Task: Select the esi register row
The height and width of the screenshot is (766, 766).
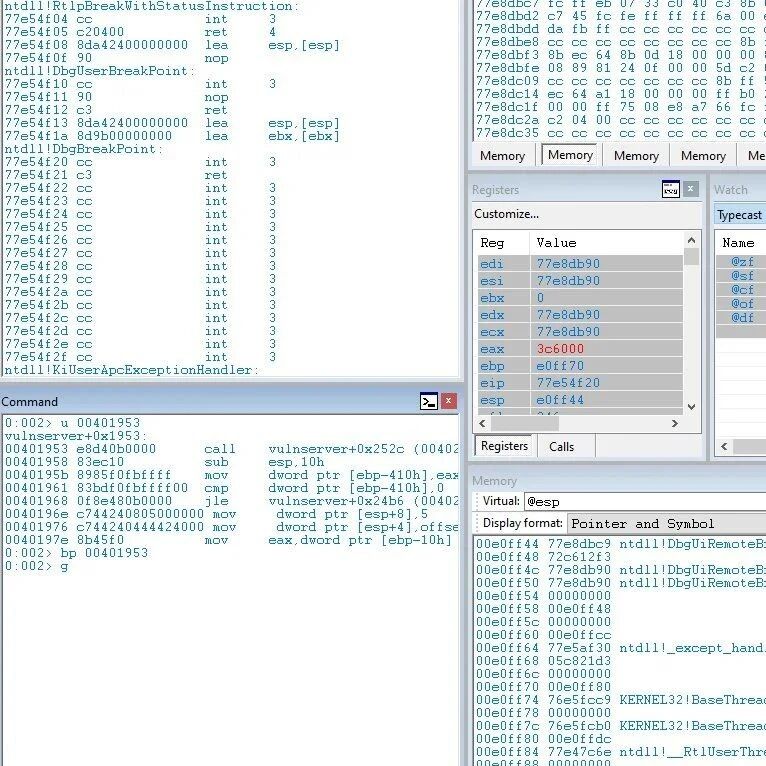Action: pos(580,281)
